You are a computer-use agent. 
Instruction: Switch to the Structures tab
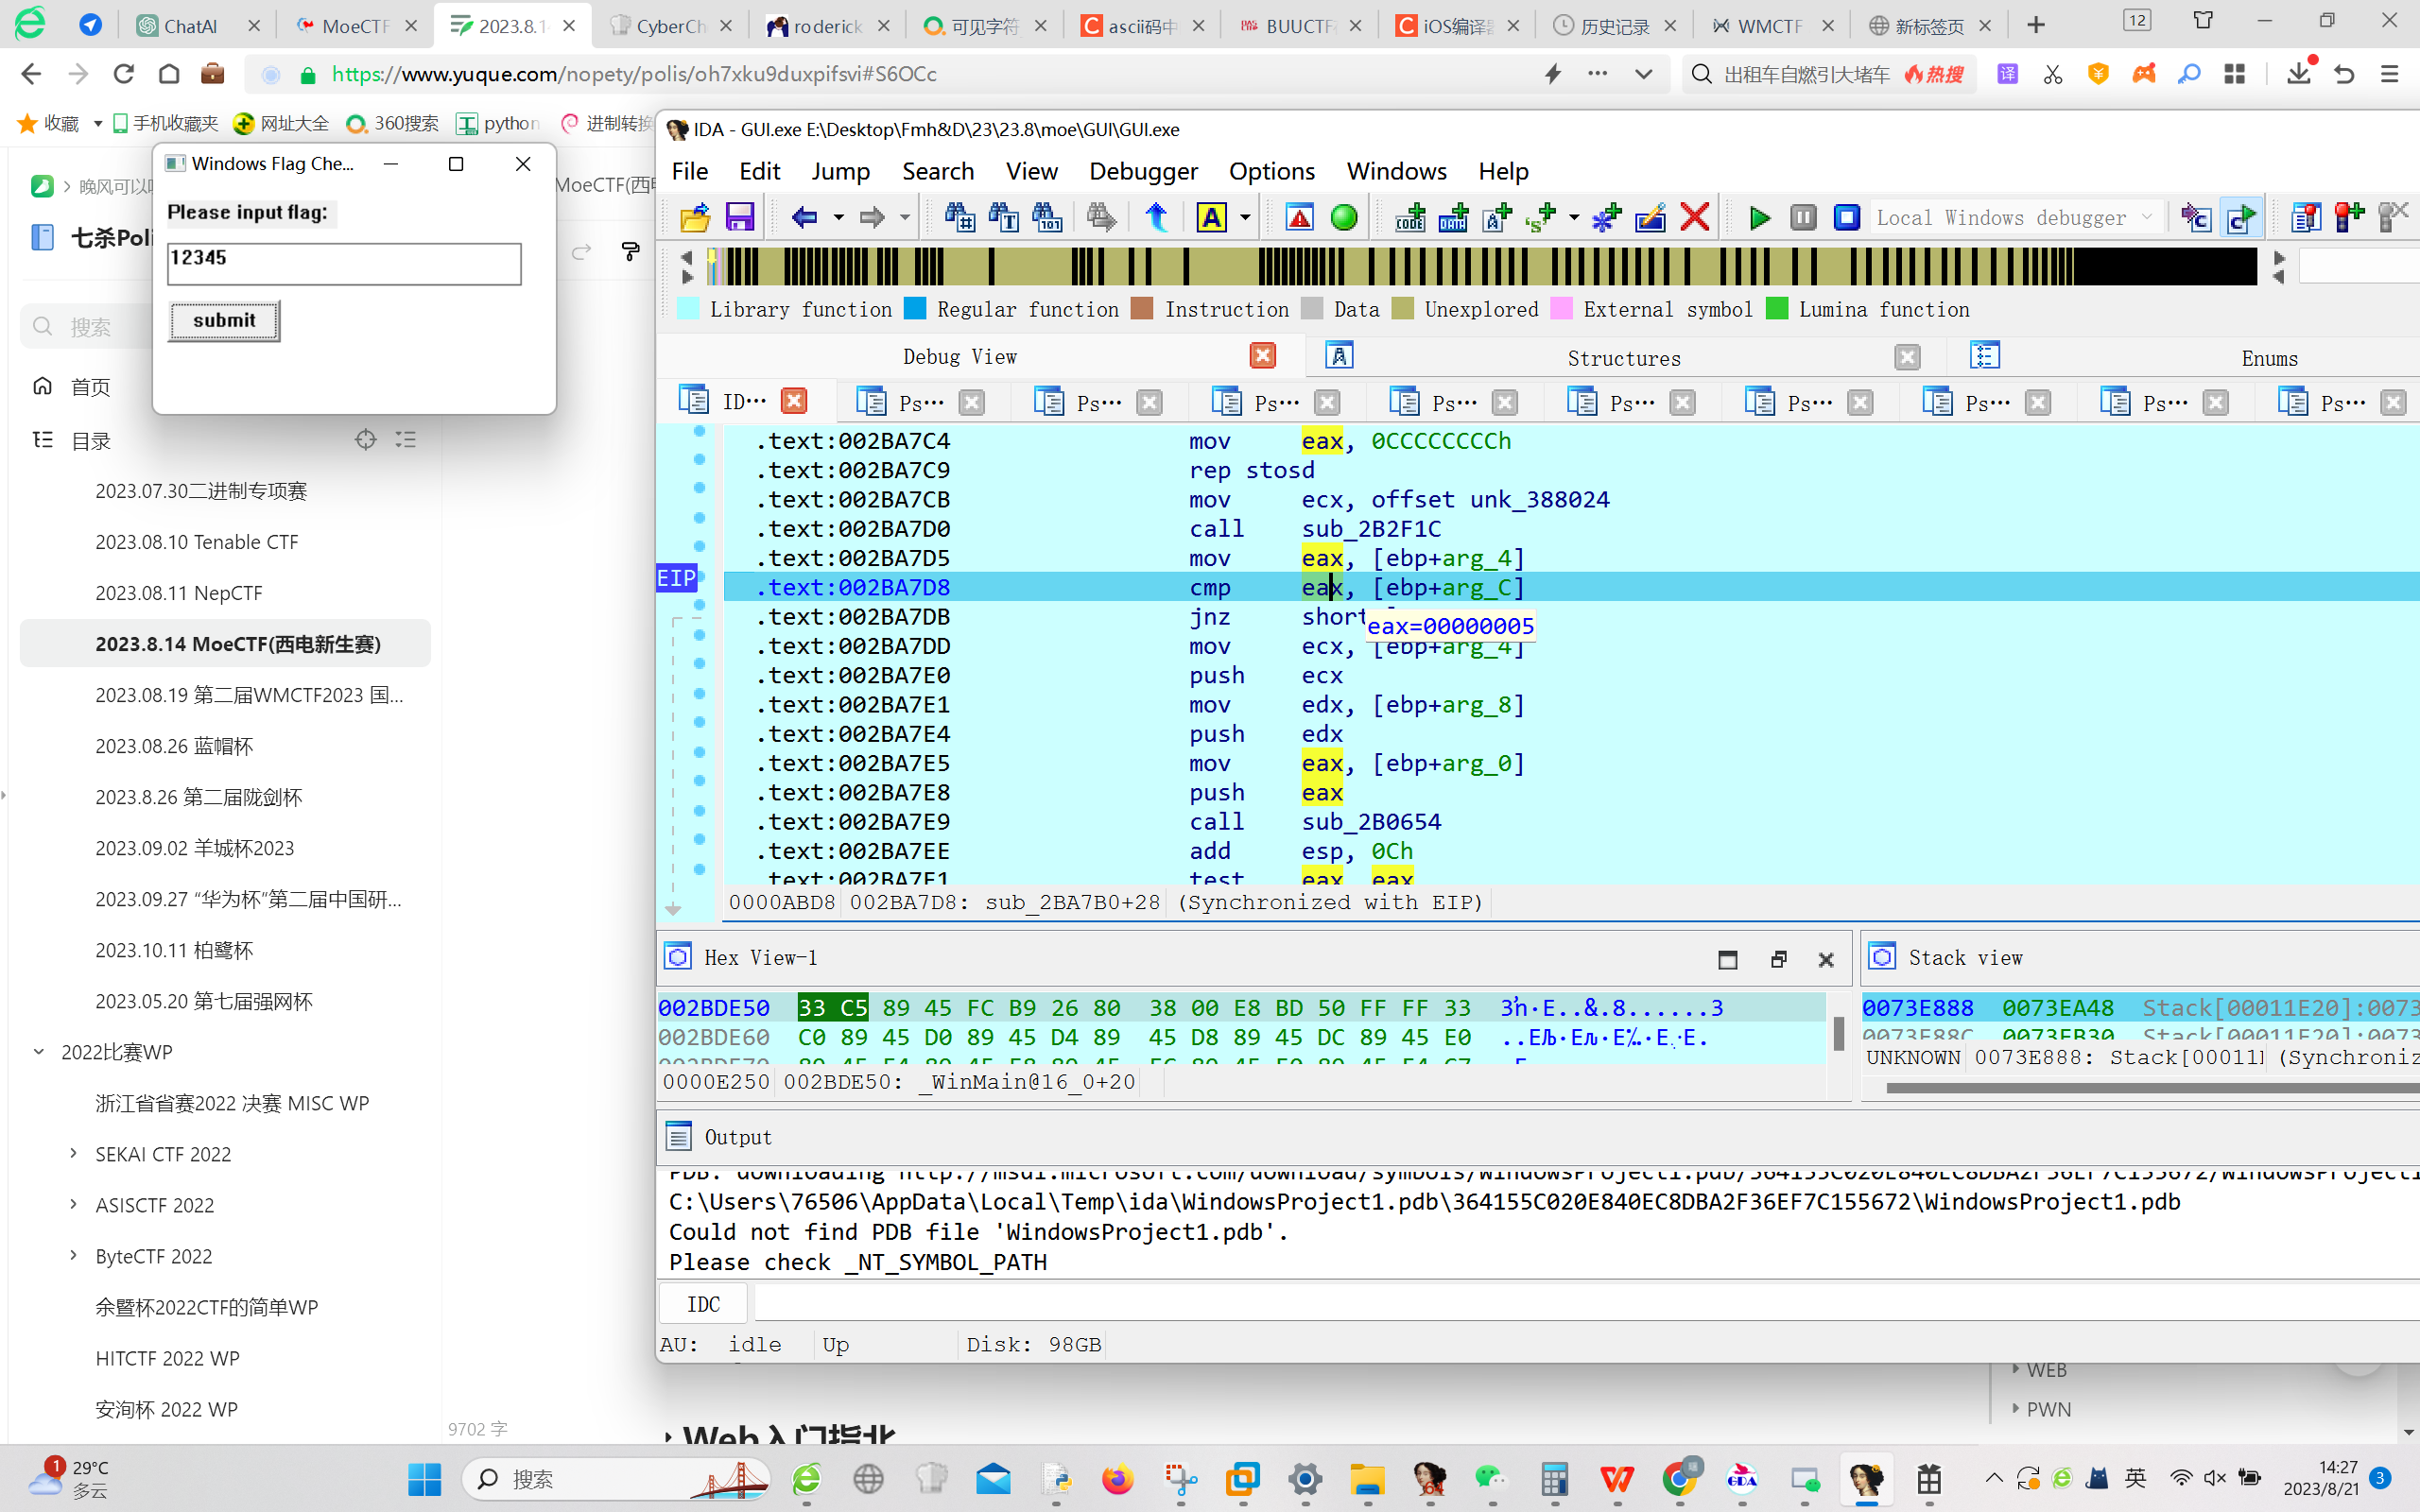[x=1622, y=357]
